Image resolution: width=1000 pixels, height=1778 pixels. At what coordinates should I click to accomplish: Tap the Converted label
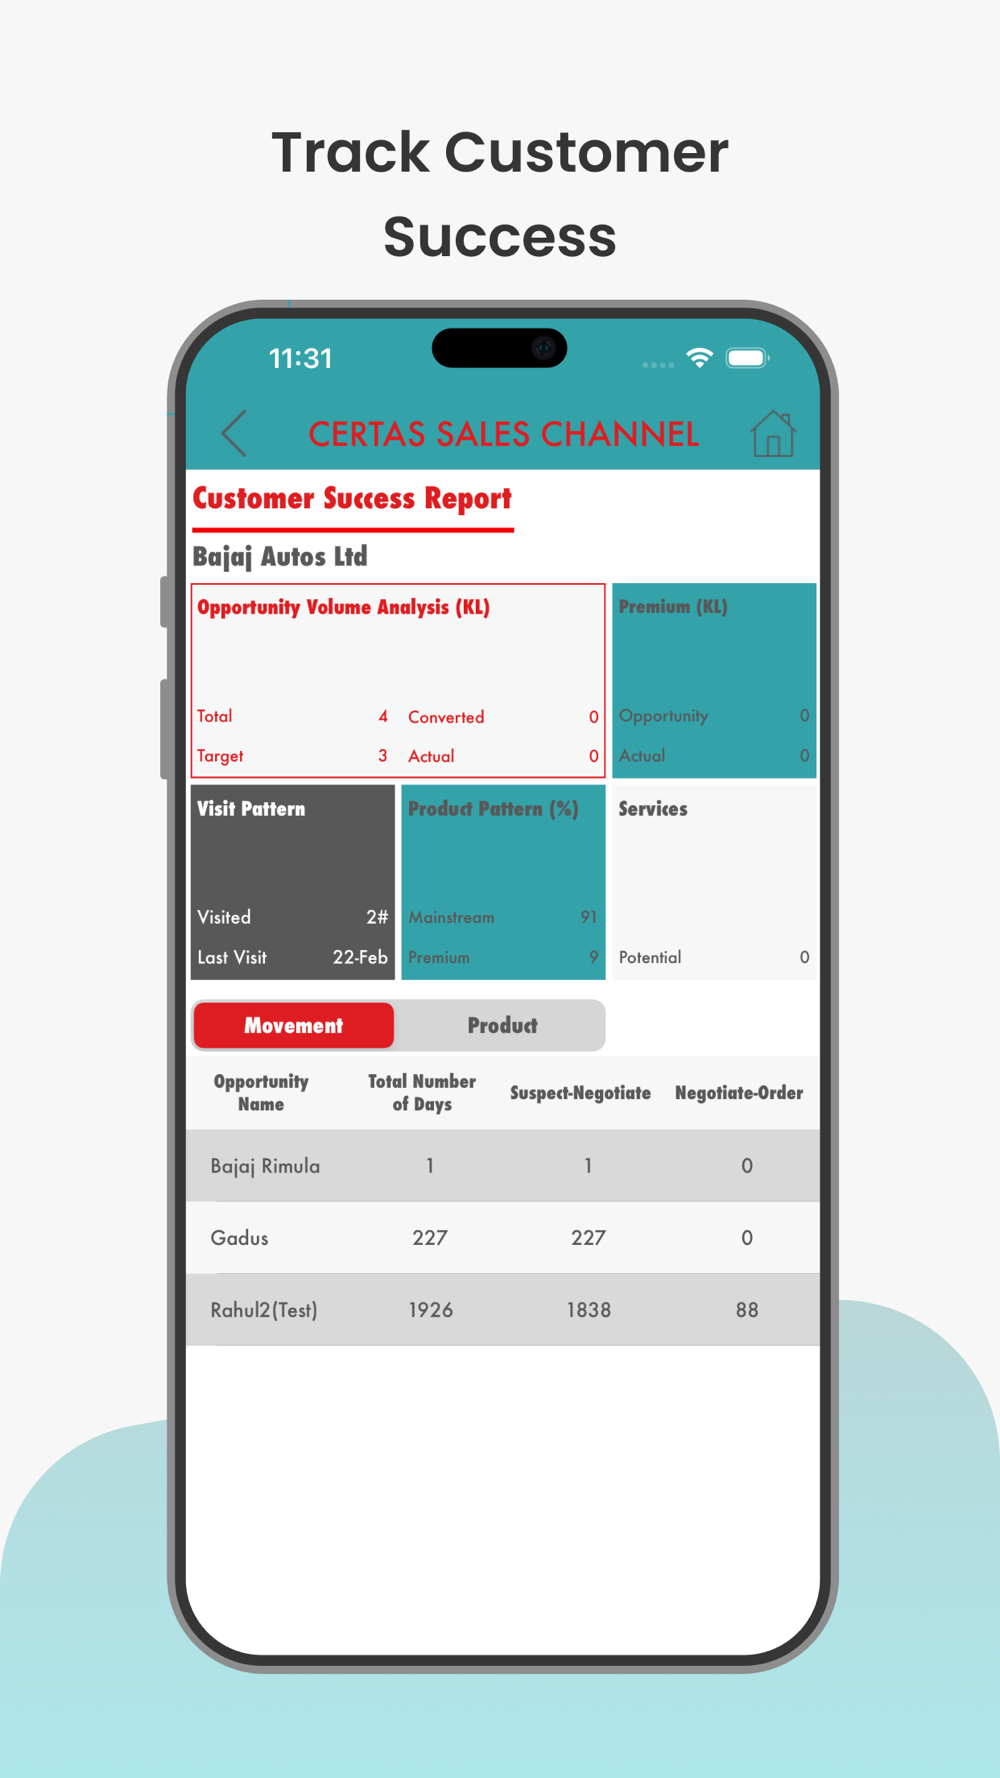[446, 717]
